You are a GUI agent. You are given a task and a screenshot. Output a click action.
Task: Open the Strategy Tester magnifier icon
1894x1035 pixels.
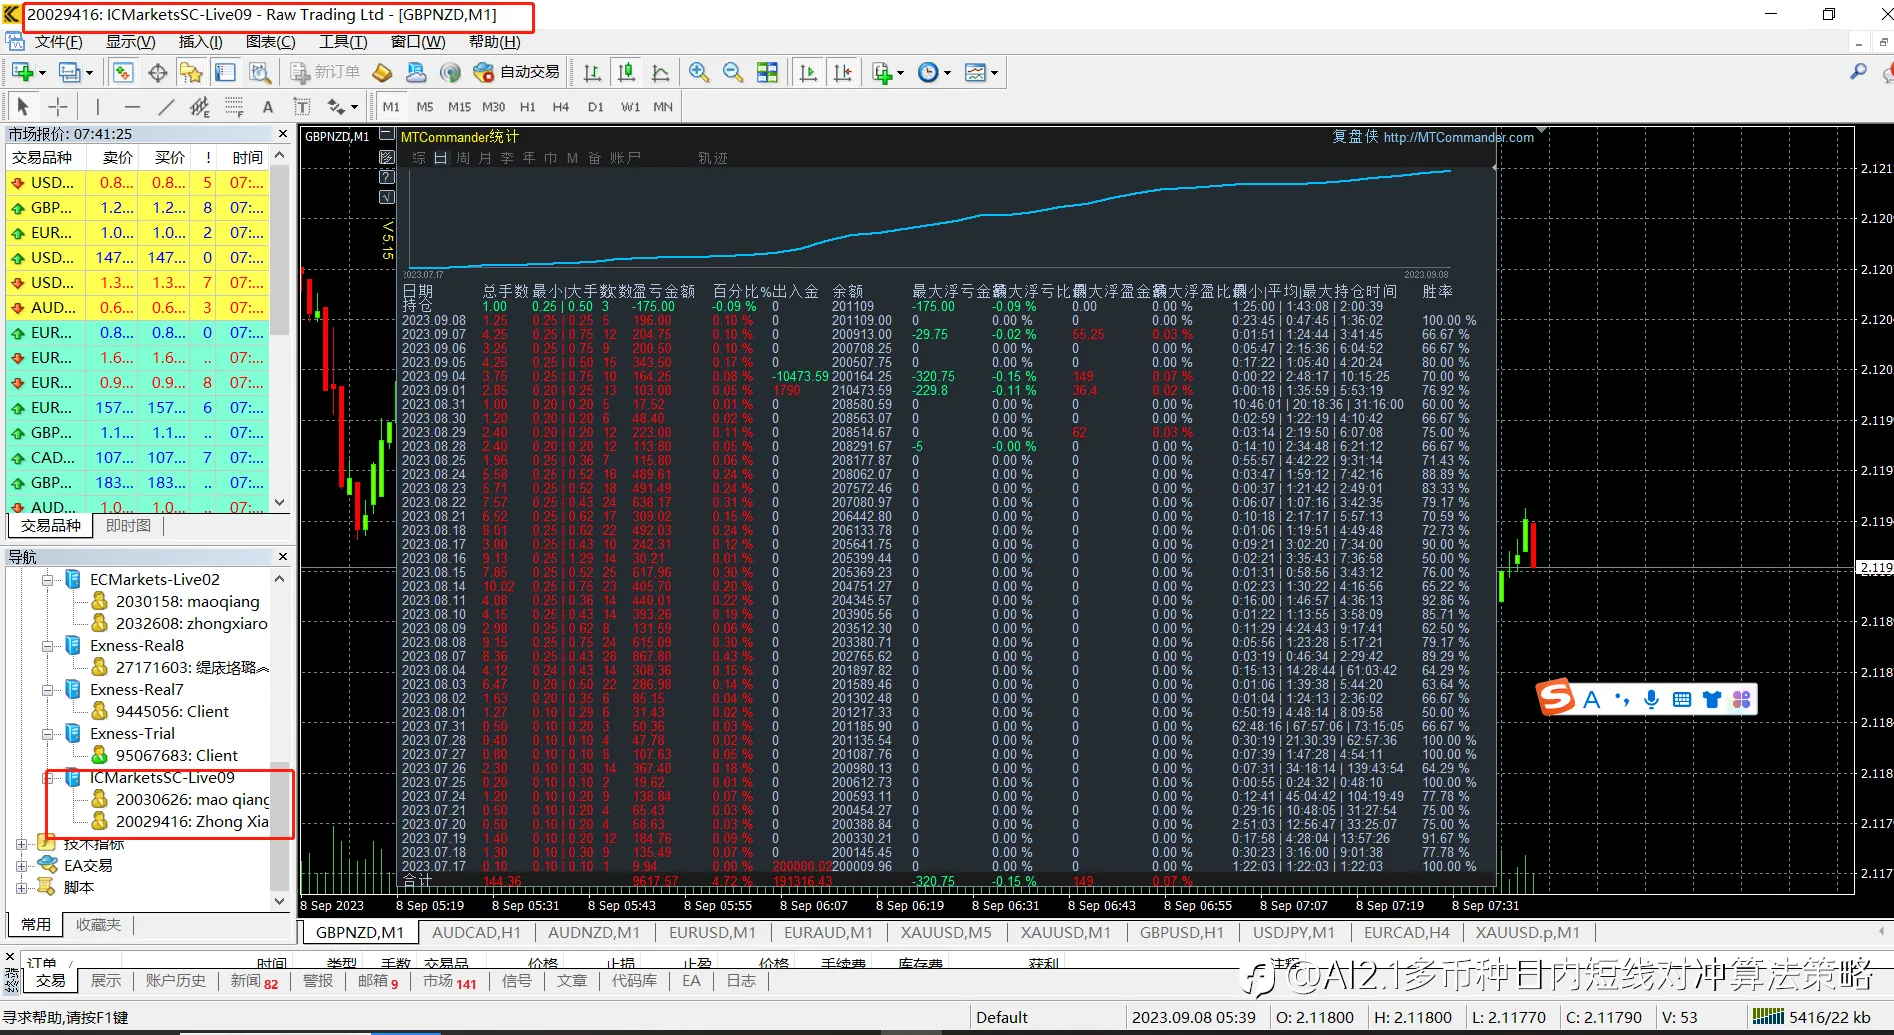260,72
